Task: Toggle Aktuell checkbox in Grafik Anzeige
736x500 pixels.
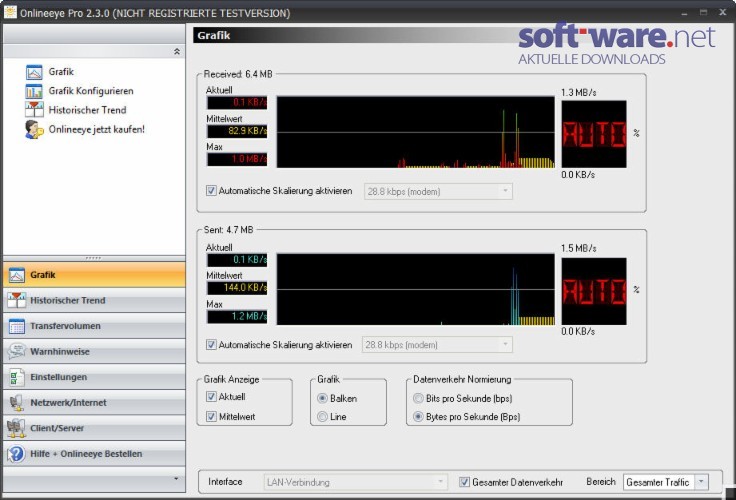Action: pos(211,397)
